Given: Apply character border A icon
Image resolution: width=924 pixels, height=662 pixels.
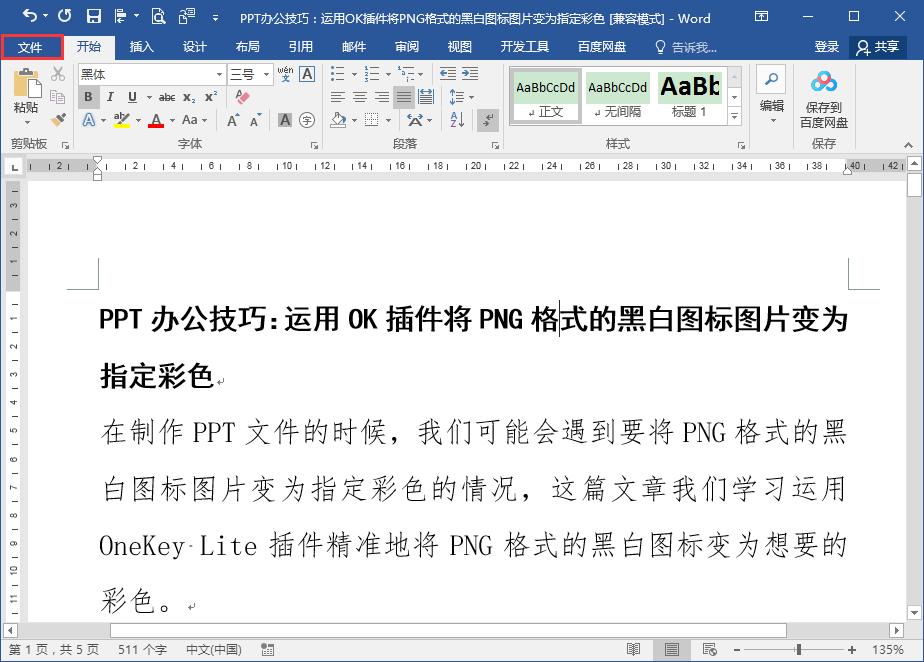Looking at the screenshot, I should [x=307, y=74].
